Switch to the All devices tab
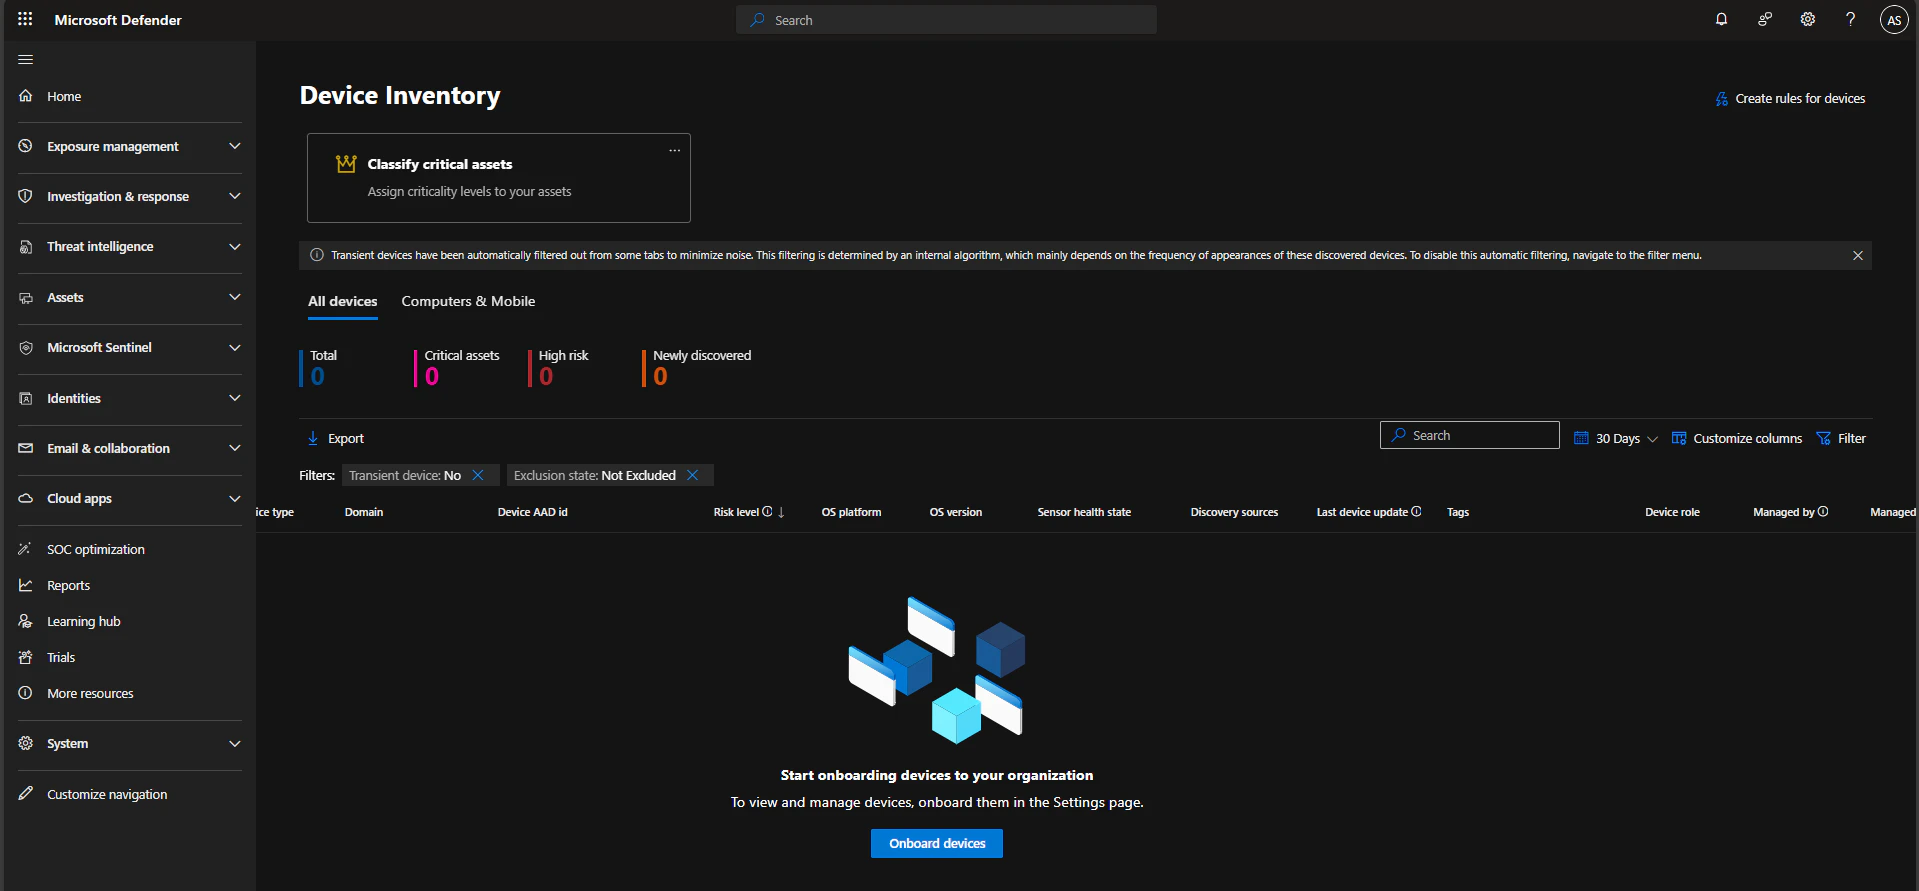 [343, 301]
